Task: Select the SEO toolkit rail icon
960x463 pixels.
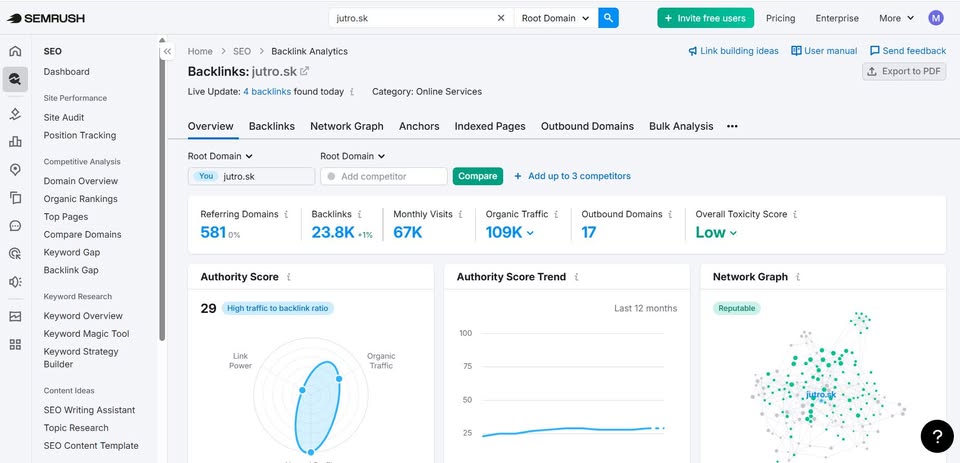Action: (15, 79)
